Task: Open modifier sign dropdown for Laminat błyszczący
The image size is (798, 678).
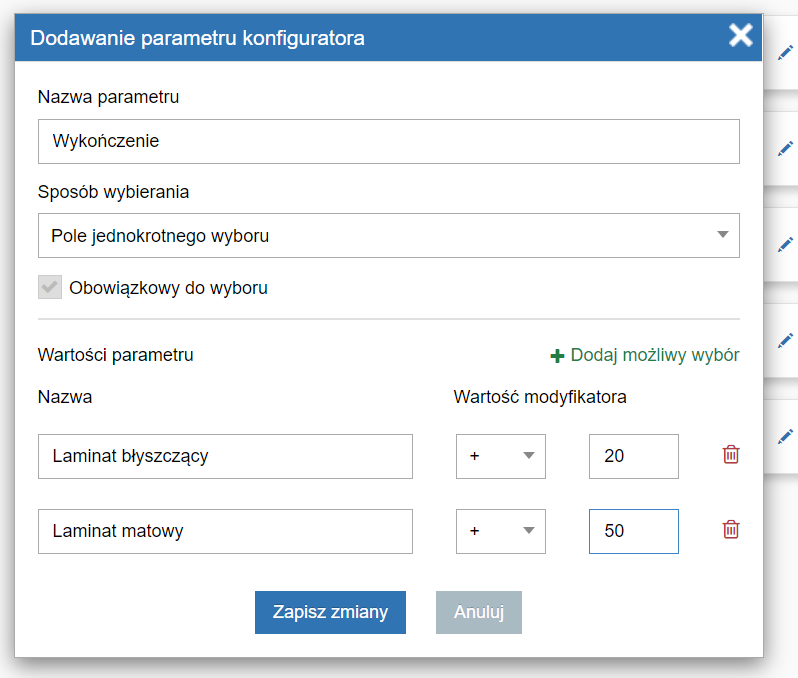Action: [x=501, y=456]
